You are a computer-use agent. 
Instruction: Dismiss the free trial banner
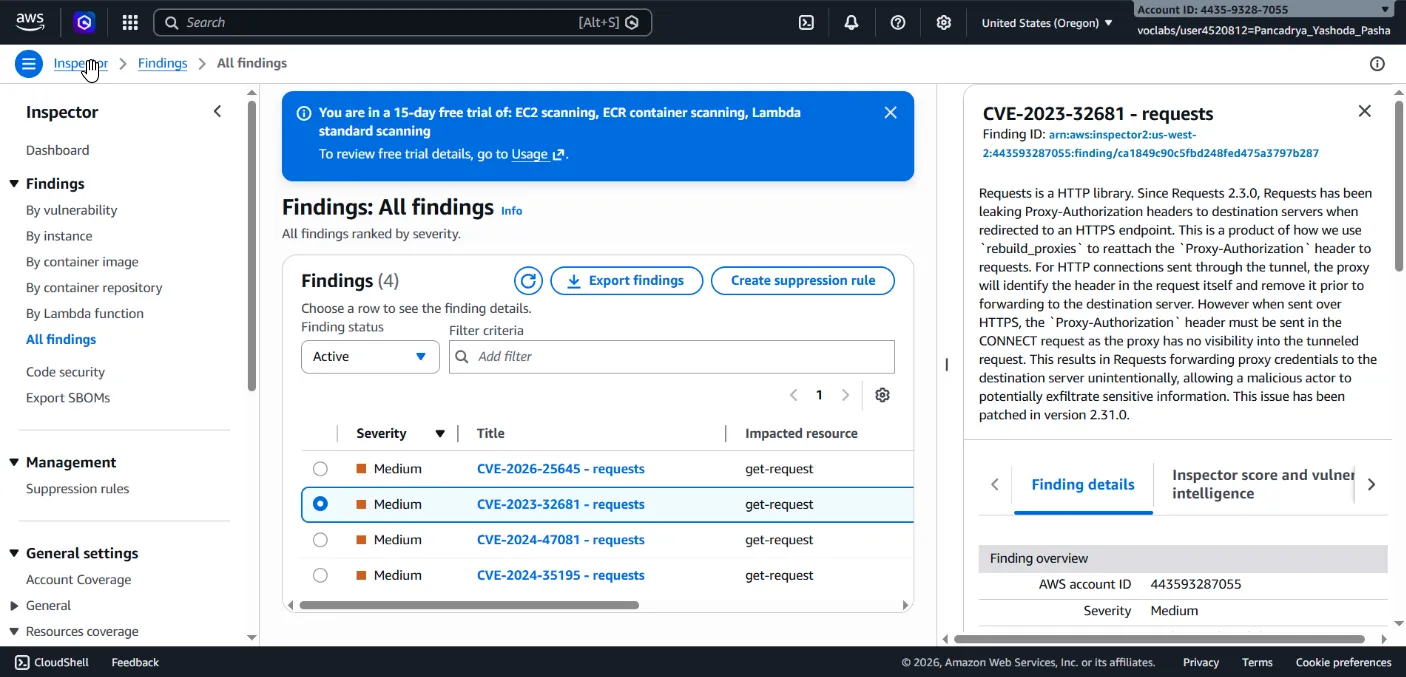(890, 112)
